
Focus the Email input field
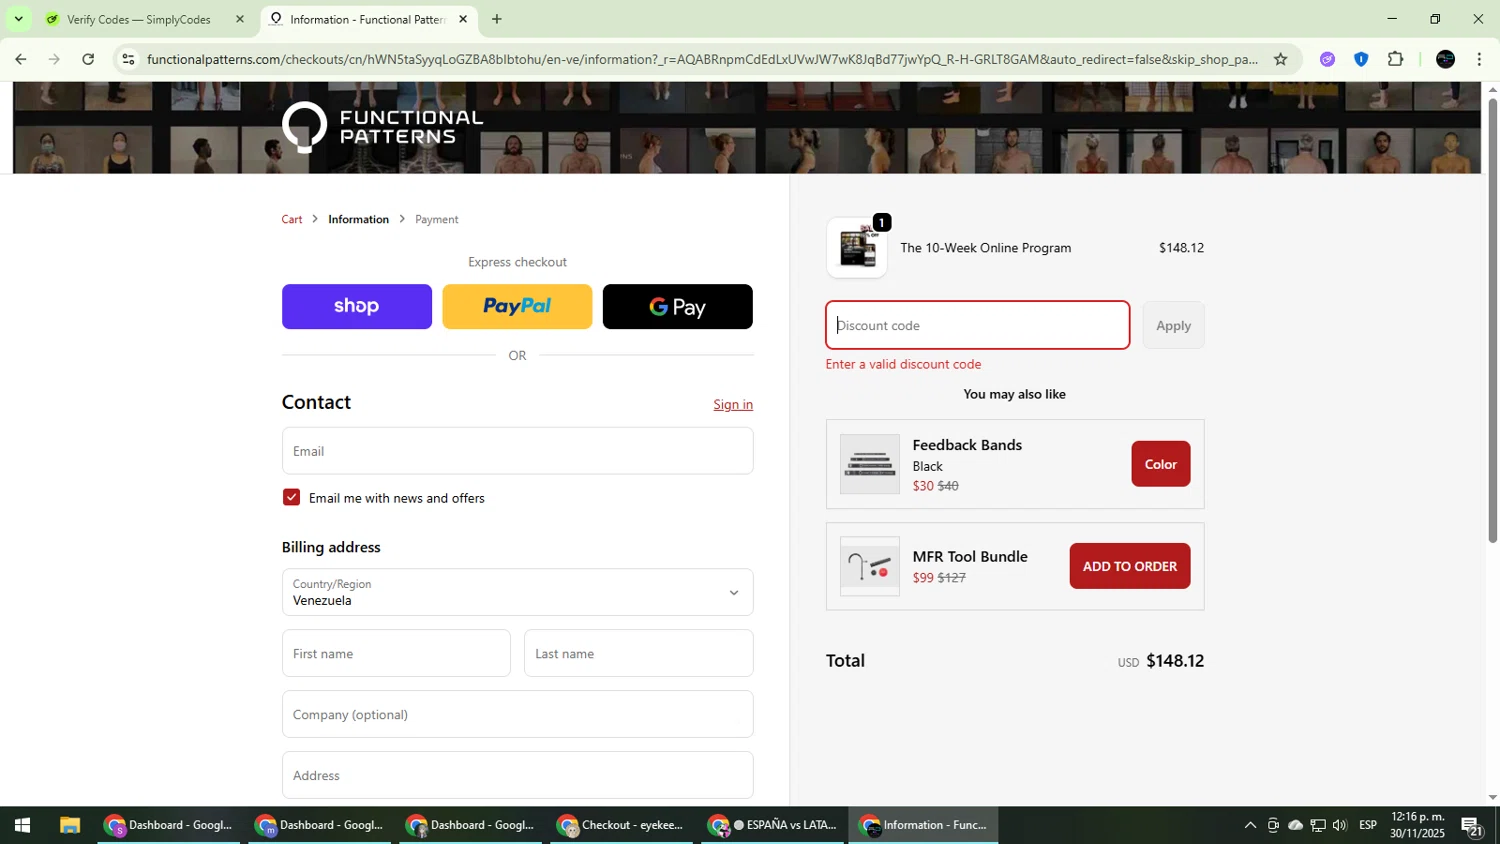tap(517, 451)
